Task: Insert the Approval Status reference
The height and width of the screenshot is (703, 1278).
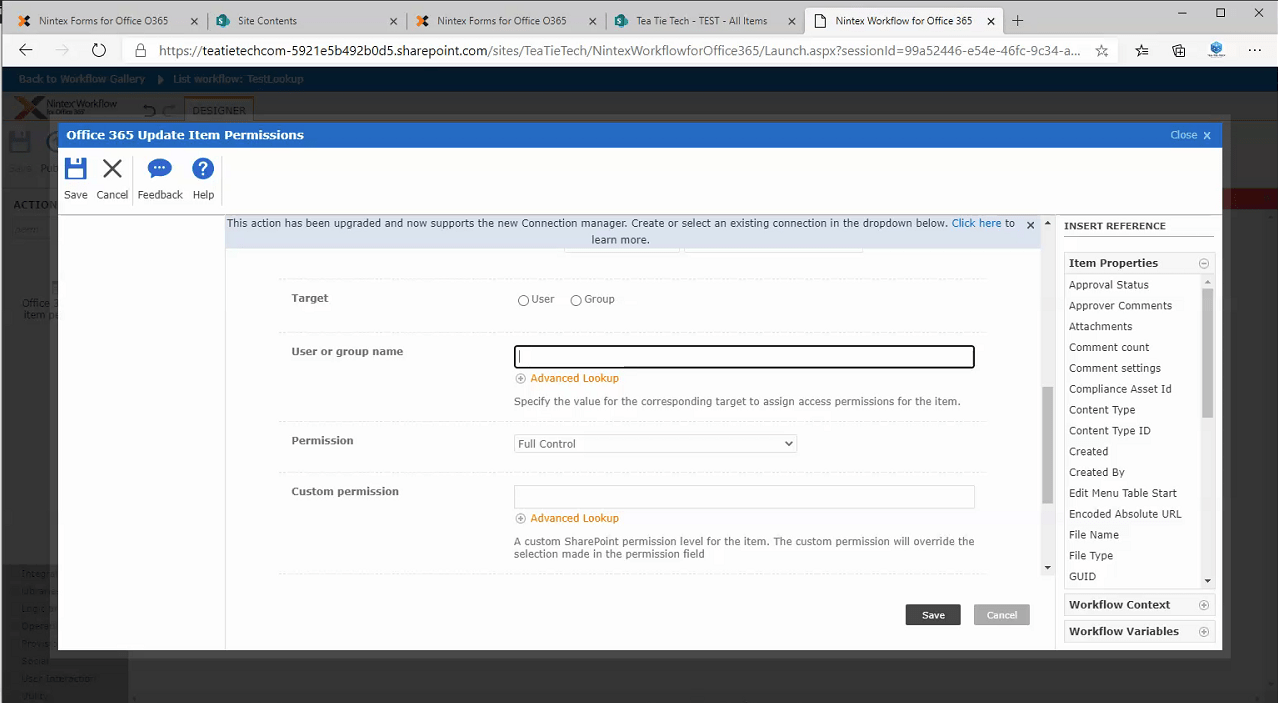Action: tap(1108, 285)
